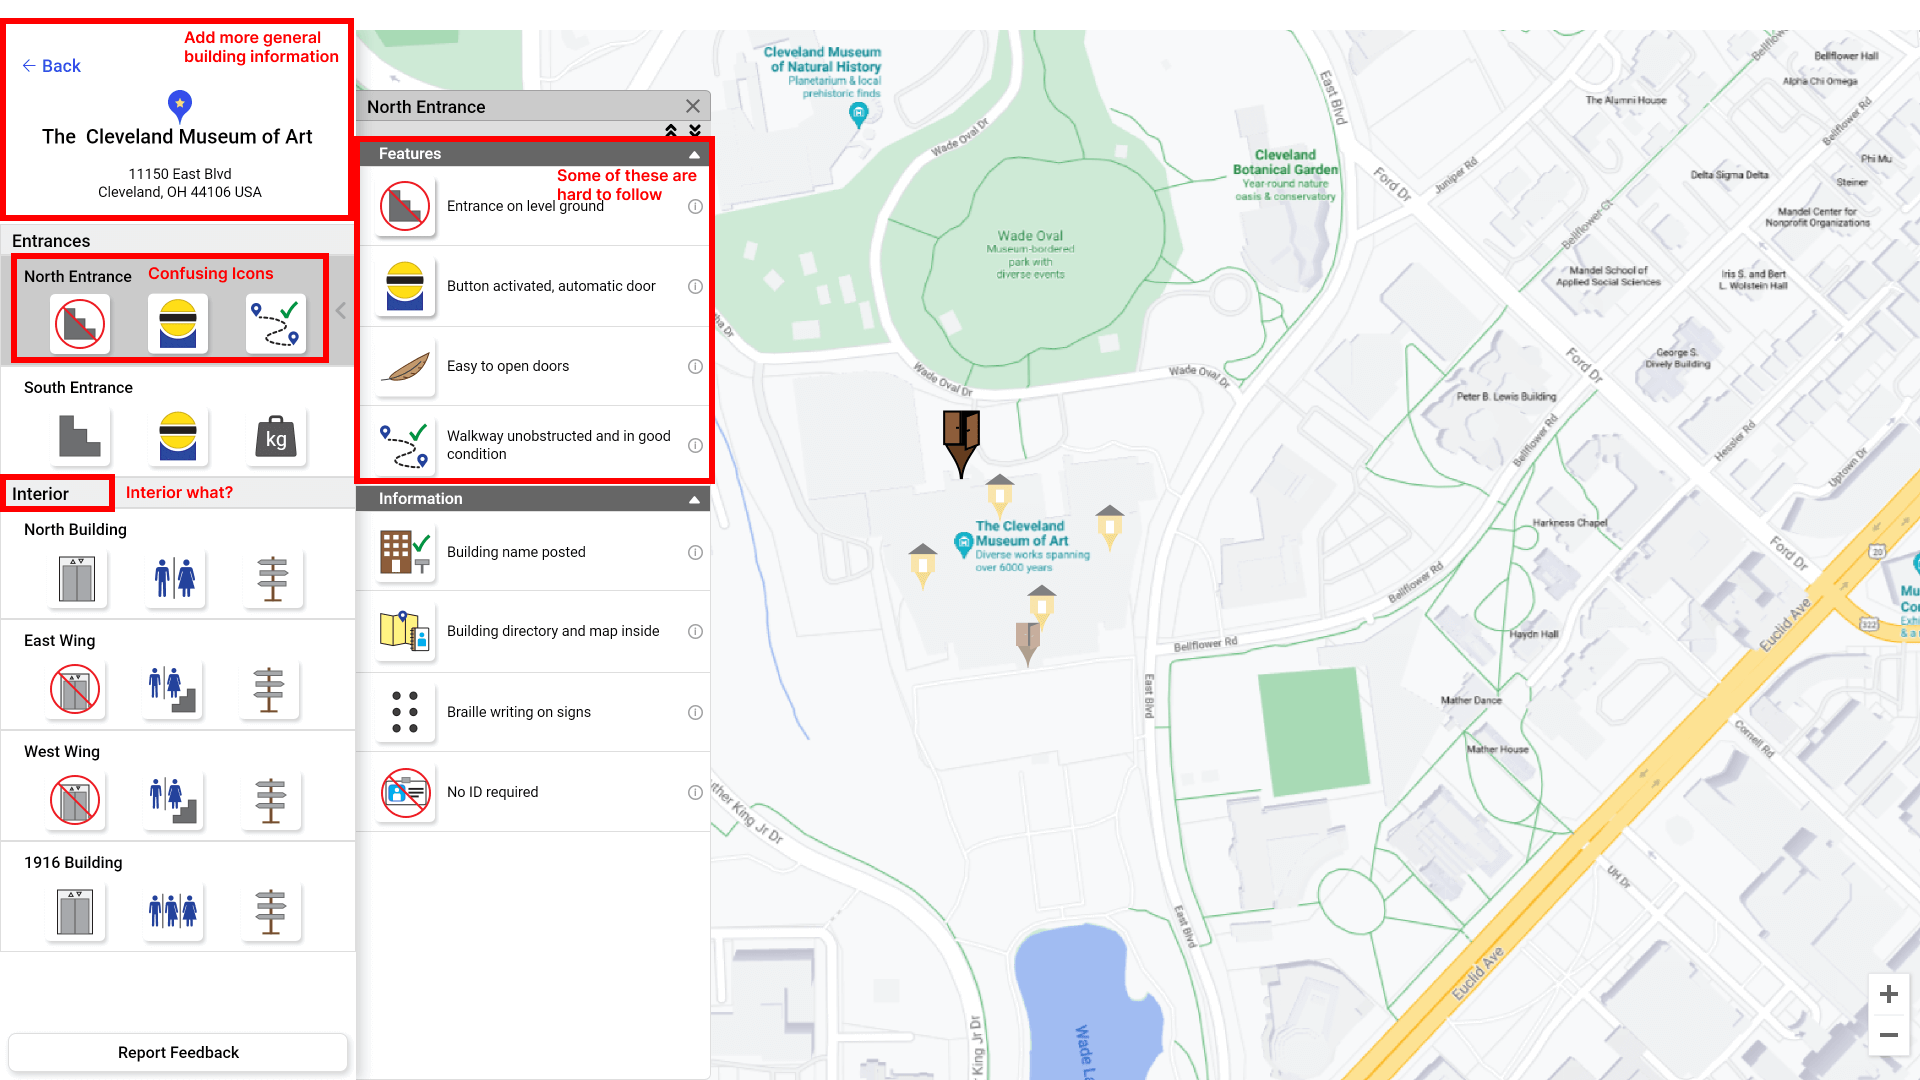Select the button activated automatic door icon
Viewport: 1920px width, 1080px height.
(404, 286)
